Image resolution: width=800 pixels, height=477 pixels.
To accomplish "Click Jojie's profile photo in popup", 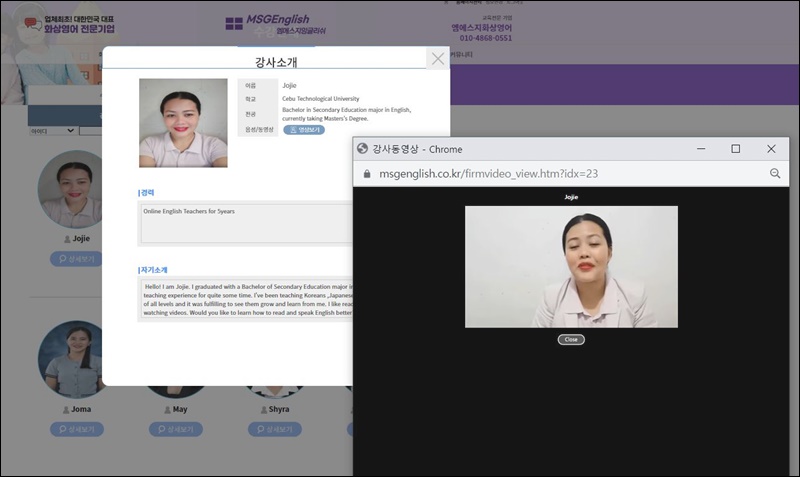I will pos(183,123).
